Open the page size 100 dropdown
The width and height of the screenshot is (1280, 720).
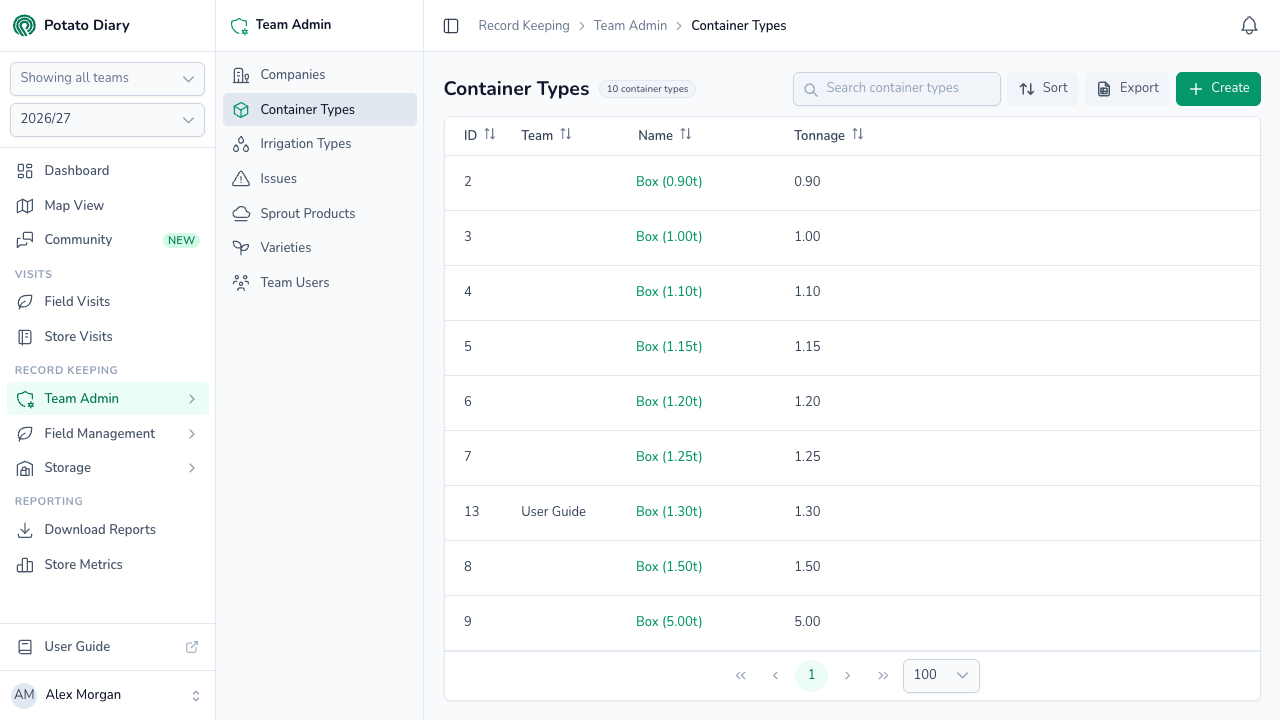pos(941,675)
